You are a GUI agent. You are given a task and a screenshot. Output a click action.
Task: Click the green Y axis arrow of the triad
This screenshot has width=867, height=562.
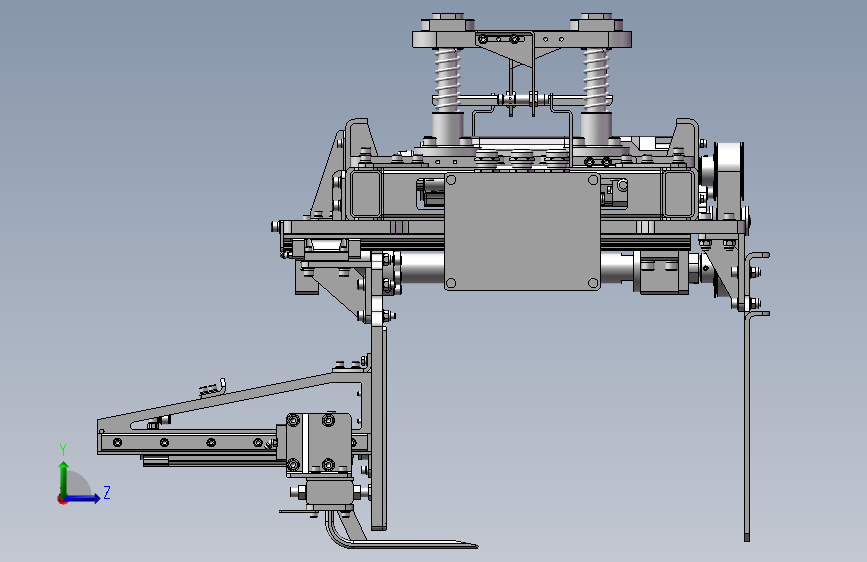pos(64,477)
